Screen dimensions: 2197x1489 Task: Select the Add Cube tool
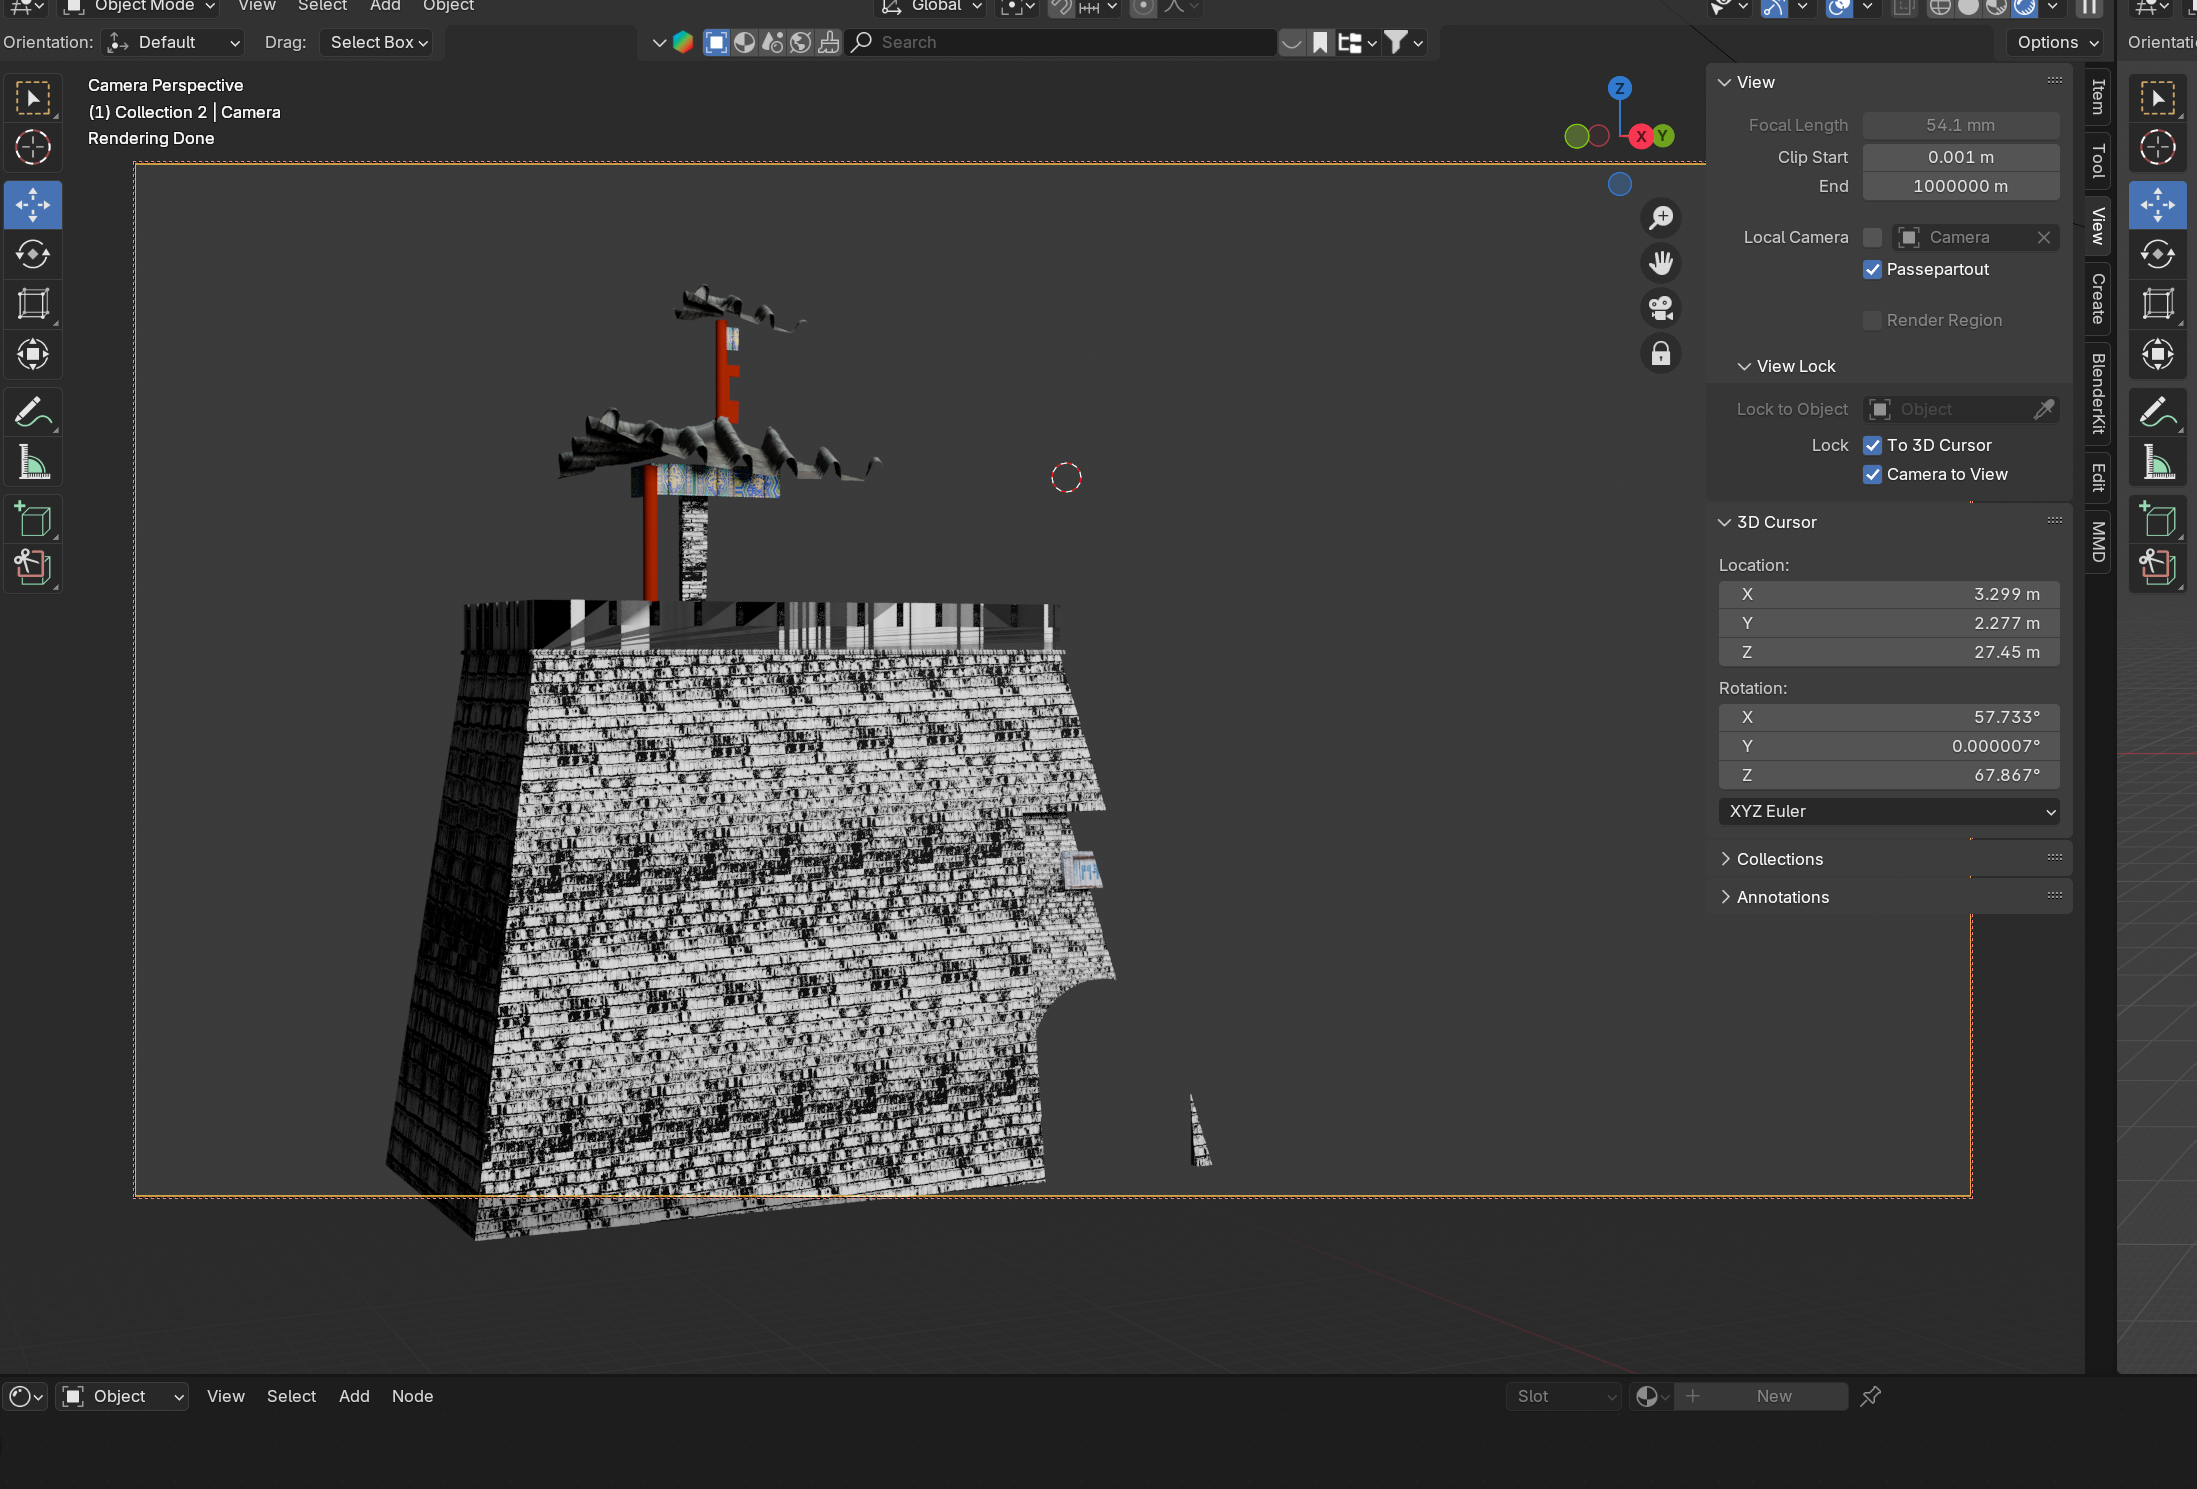click(x=33, y=518)
